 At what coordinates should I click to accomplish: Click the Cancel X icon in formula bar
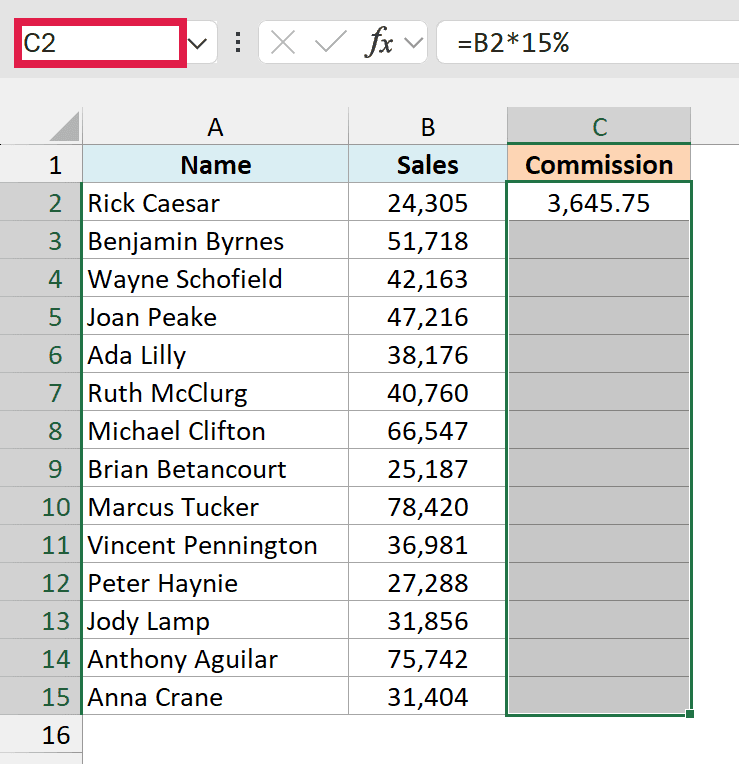point(283,43)
